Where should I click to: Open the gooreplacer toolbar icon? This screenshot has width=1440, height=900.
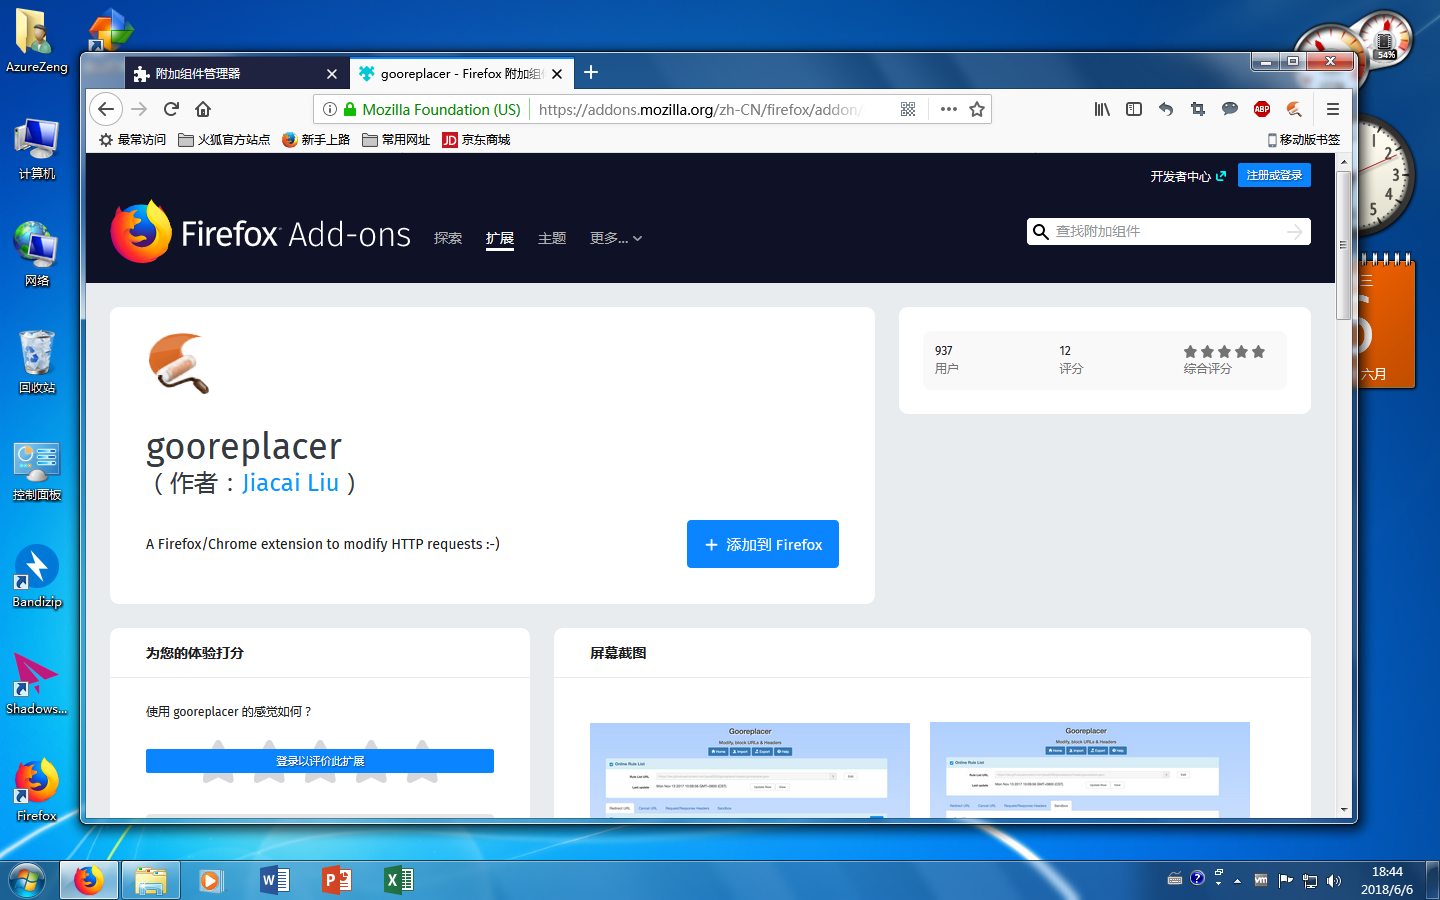point(1294,109)
